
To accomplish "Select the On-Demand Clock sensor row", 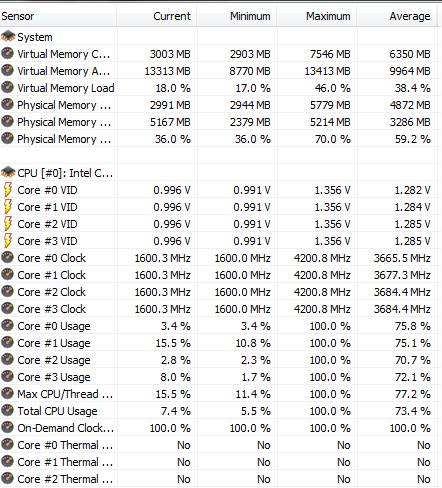I will 218,428.
